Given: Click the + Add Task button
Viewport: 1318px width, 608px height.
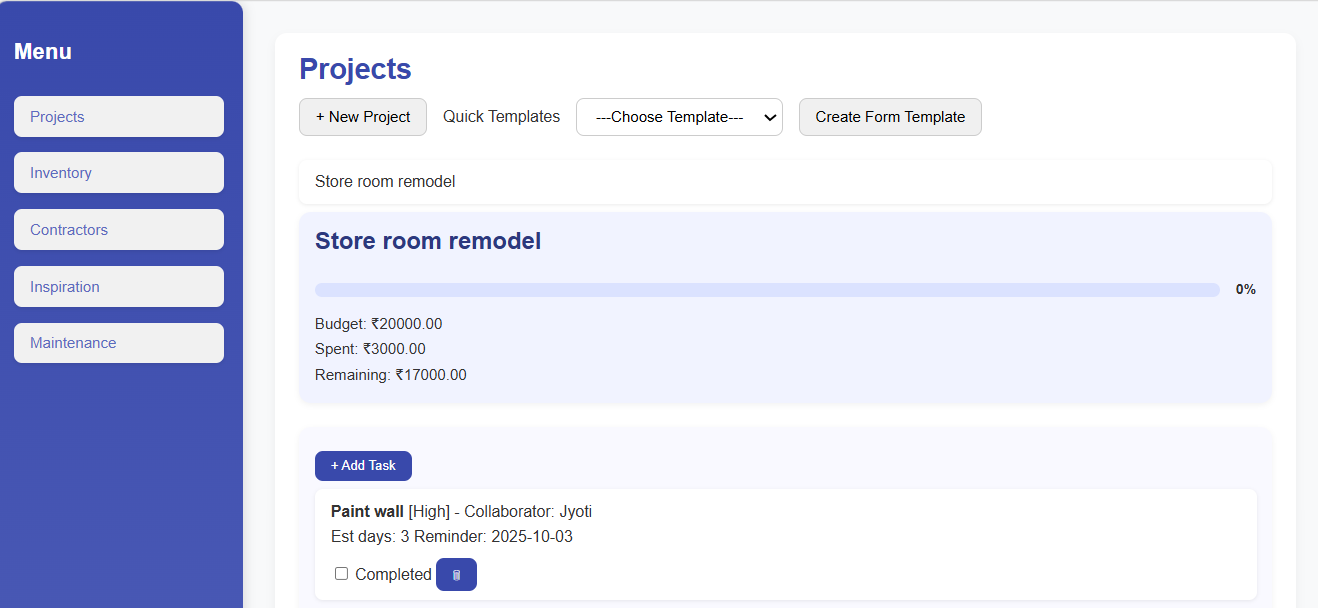Looking at the screenshot, I should click(x=363, y=466).
